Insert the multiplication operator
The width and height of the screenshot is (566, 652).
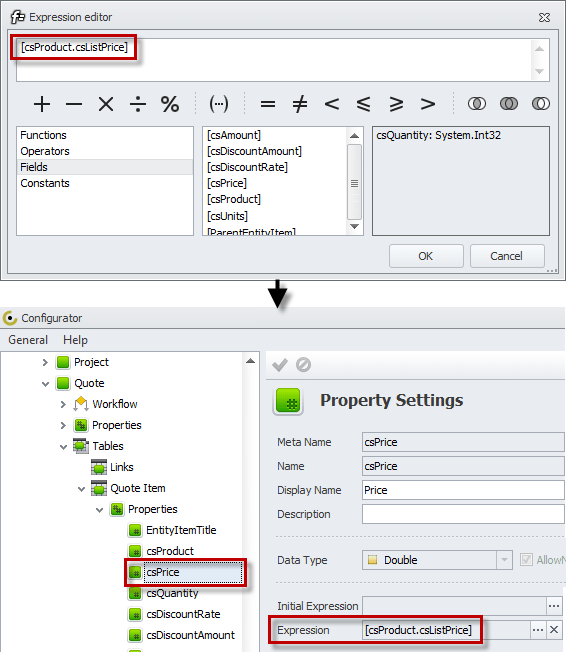tap(106, 104)
